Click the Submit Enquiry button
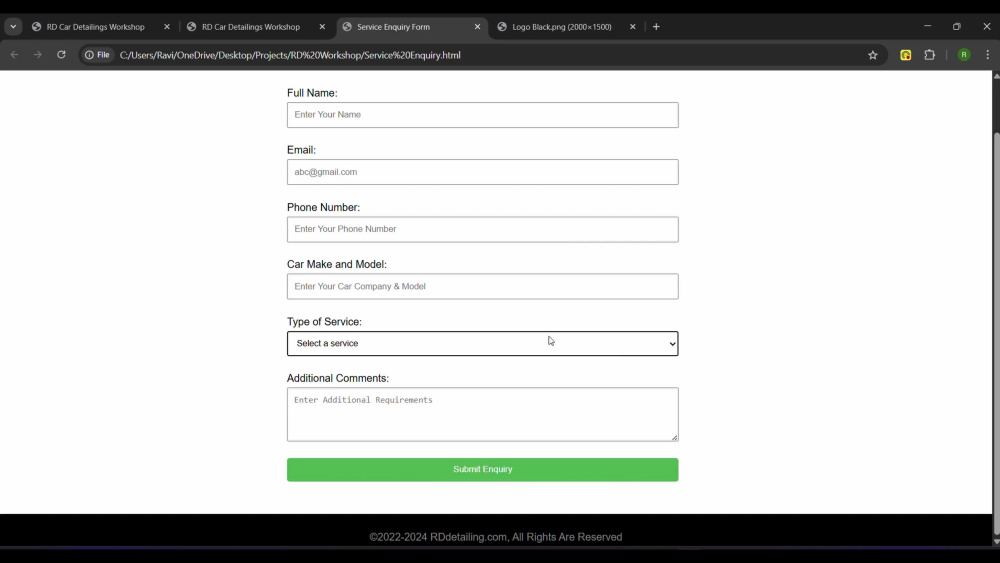This screenshot has width=1000, height=563. [483, 470]
